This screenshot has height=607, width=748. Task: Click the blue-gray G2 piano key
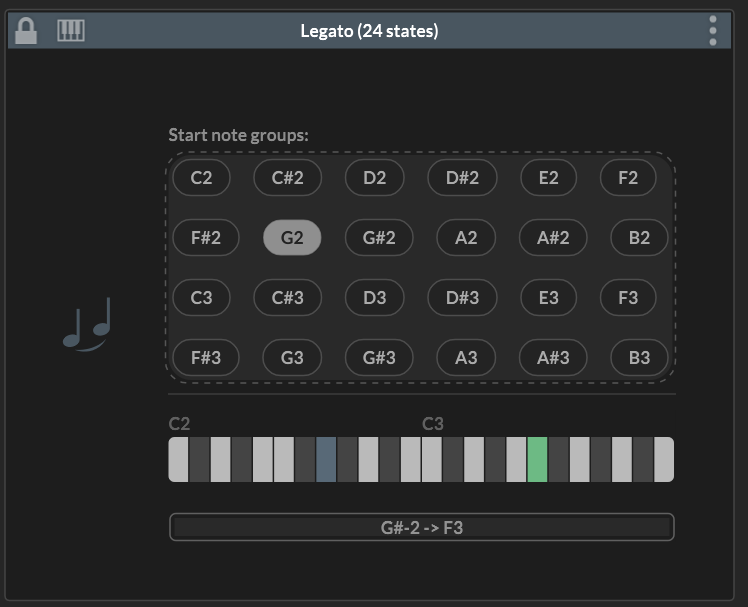326,459
